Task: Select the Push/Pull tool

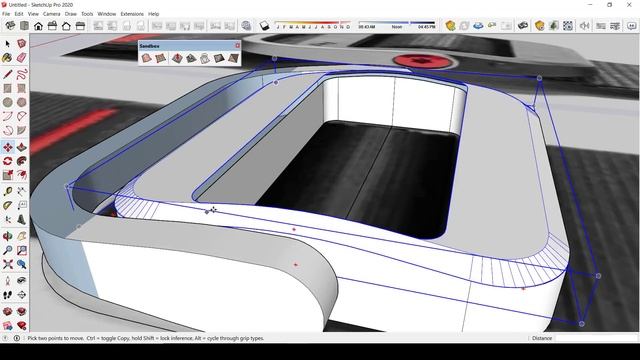Action: pyautogui.click(x=22, y=147)
